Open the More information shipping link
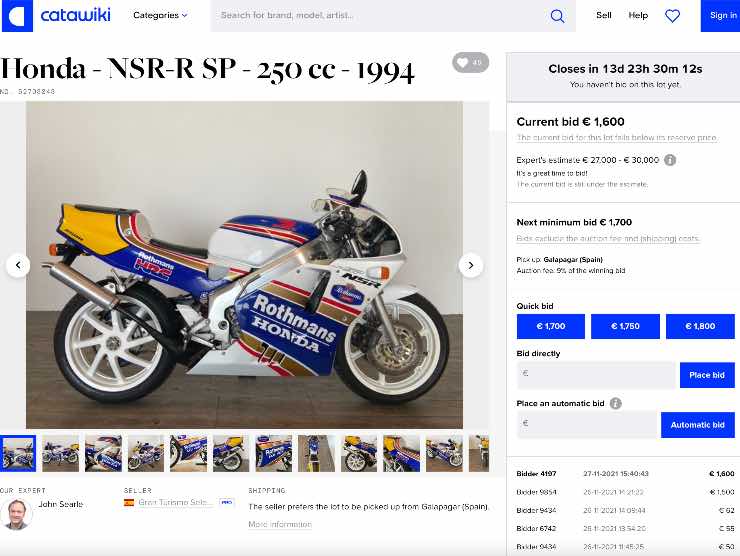 click(x=280, y=524)
